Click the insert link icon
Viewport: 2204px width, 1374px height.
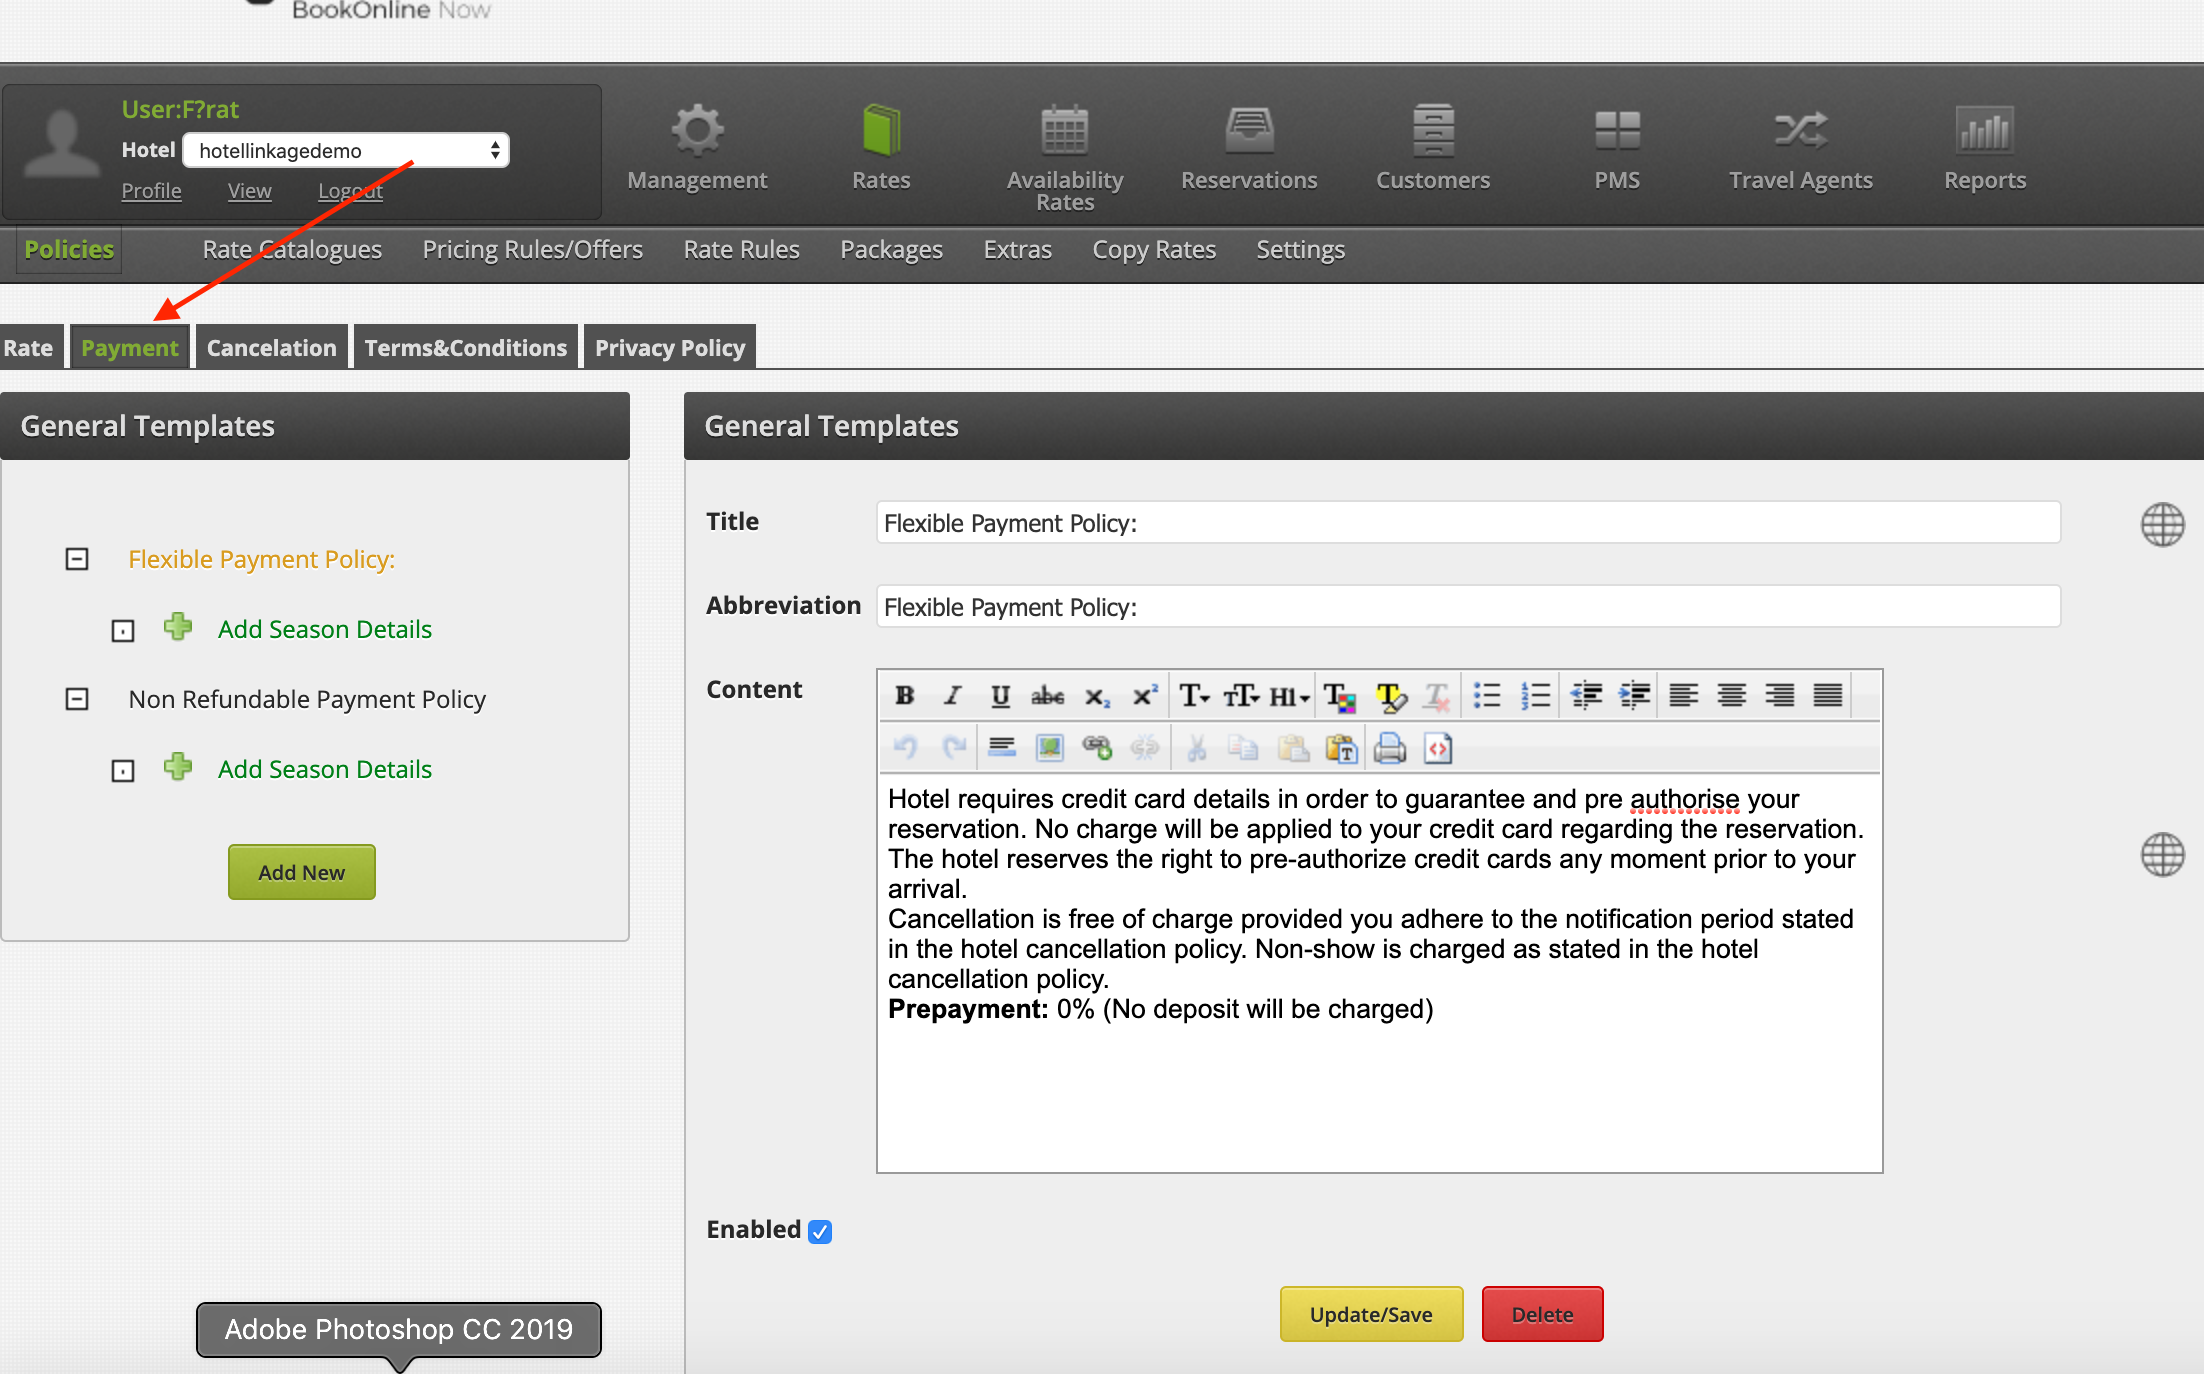point(1097,748)
